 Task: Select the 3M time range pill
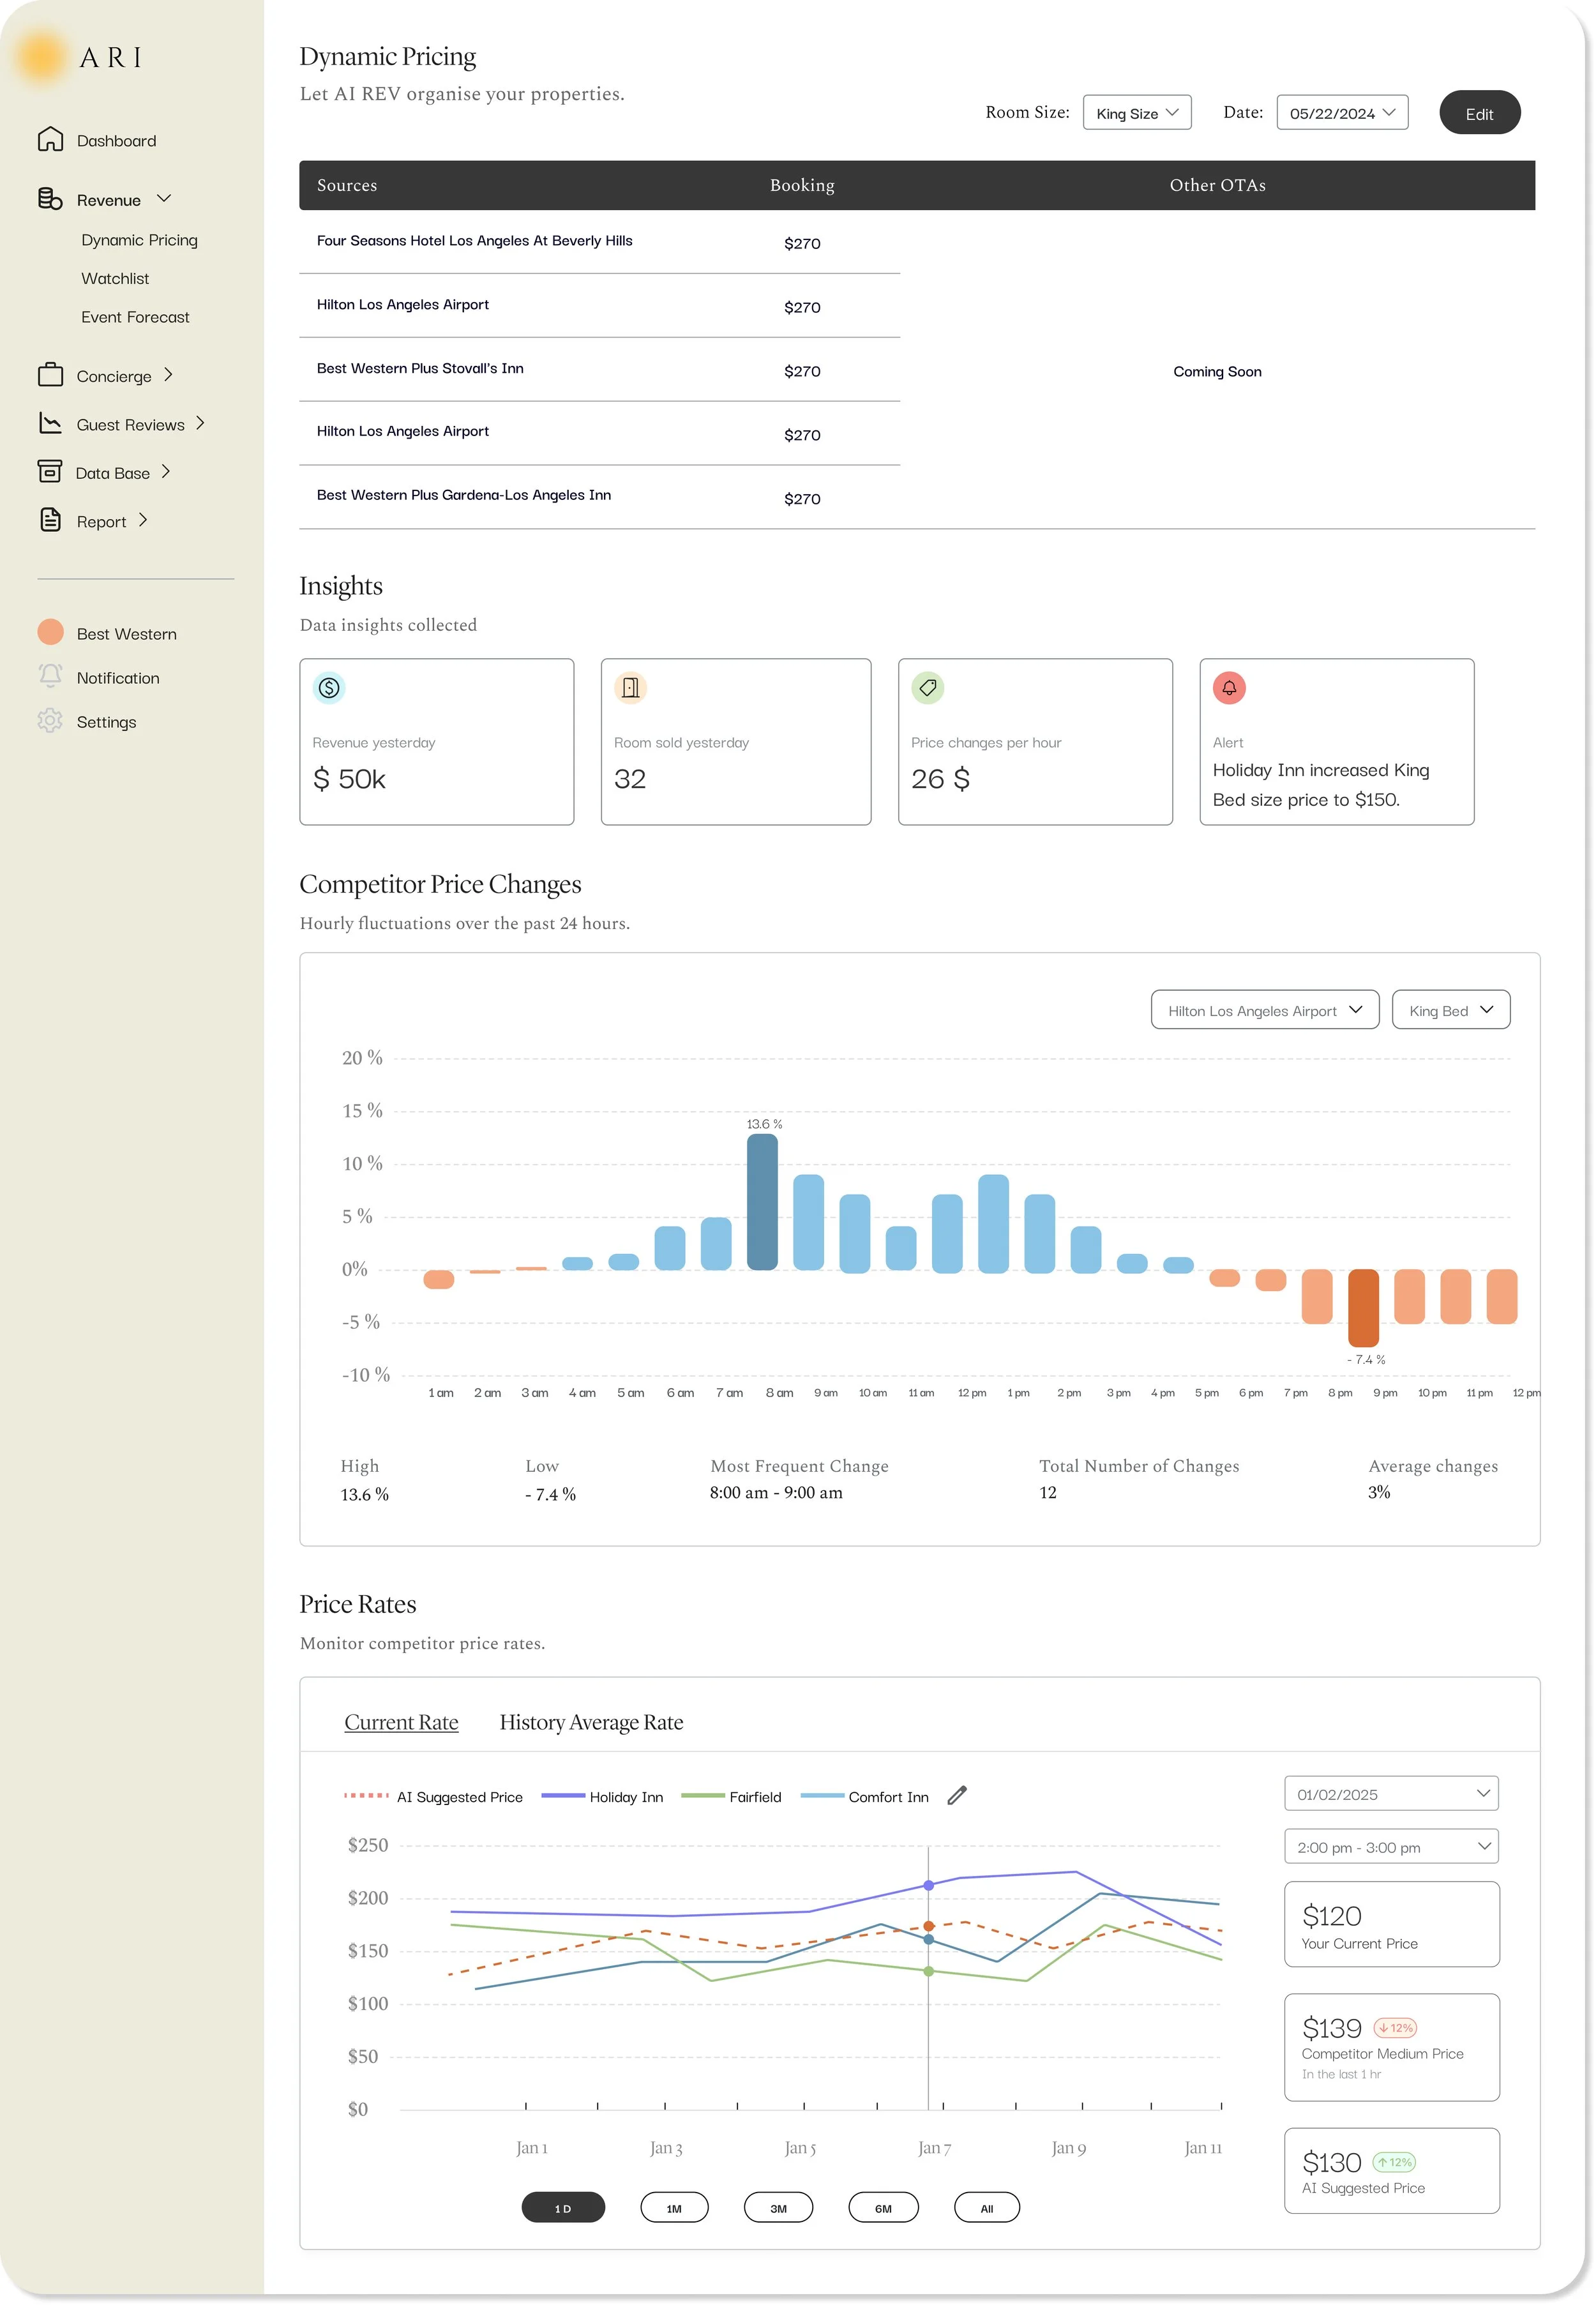778,2208
